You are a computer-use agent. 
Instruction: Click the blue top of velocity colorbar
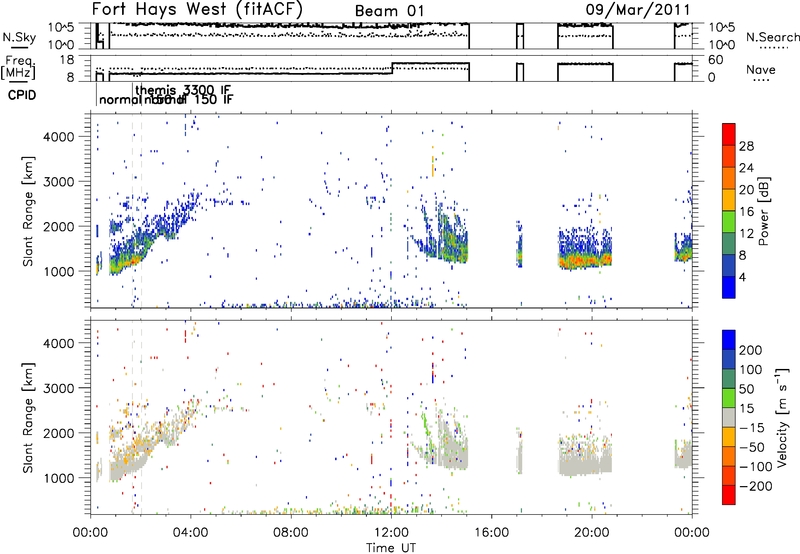[729, 340]
